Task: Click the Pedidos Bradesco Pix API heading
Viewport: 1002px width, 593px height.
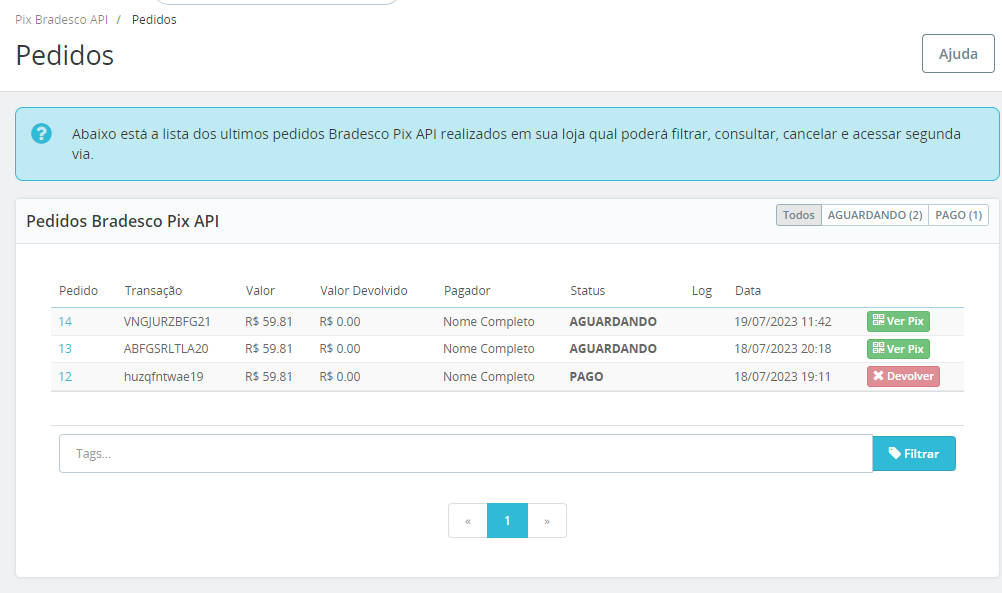Action: [123, 221]
